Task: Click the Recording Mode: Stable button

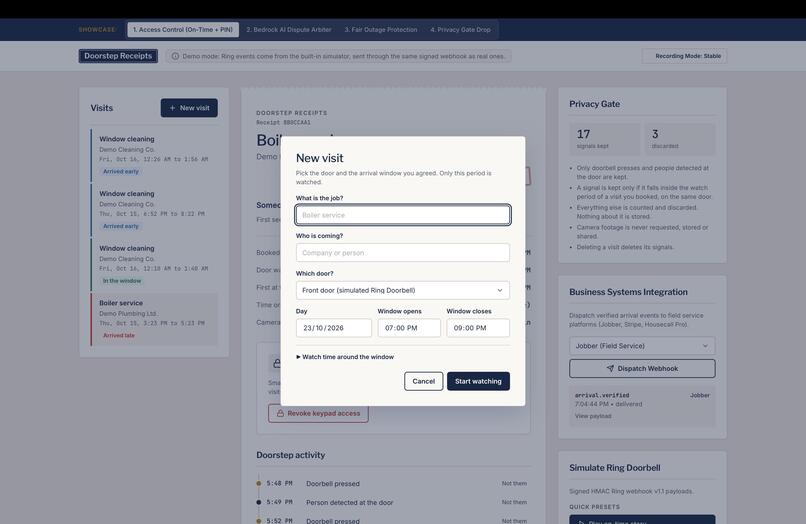Action: 685,56
